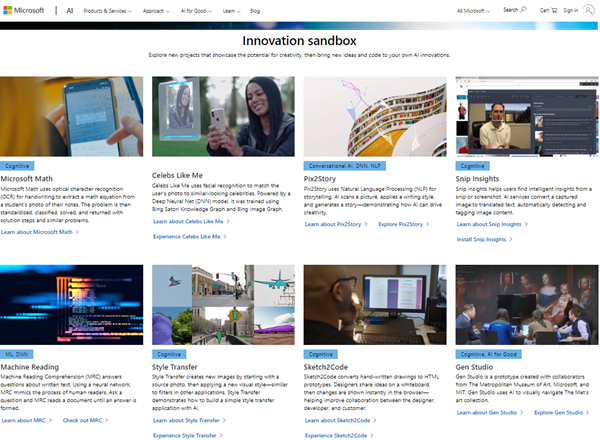Open the Blog menu item
Viewport: 600px width, 440px height.
pos(255,11)
